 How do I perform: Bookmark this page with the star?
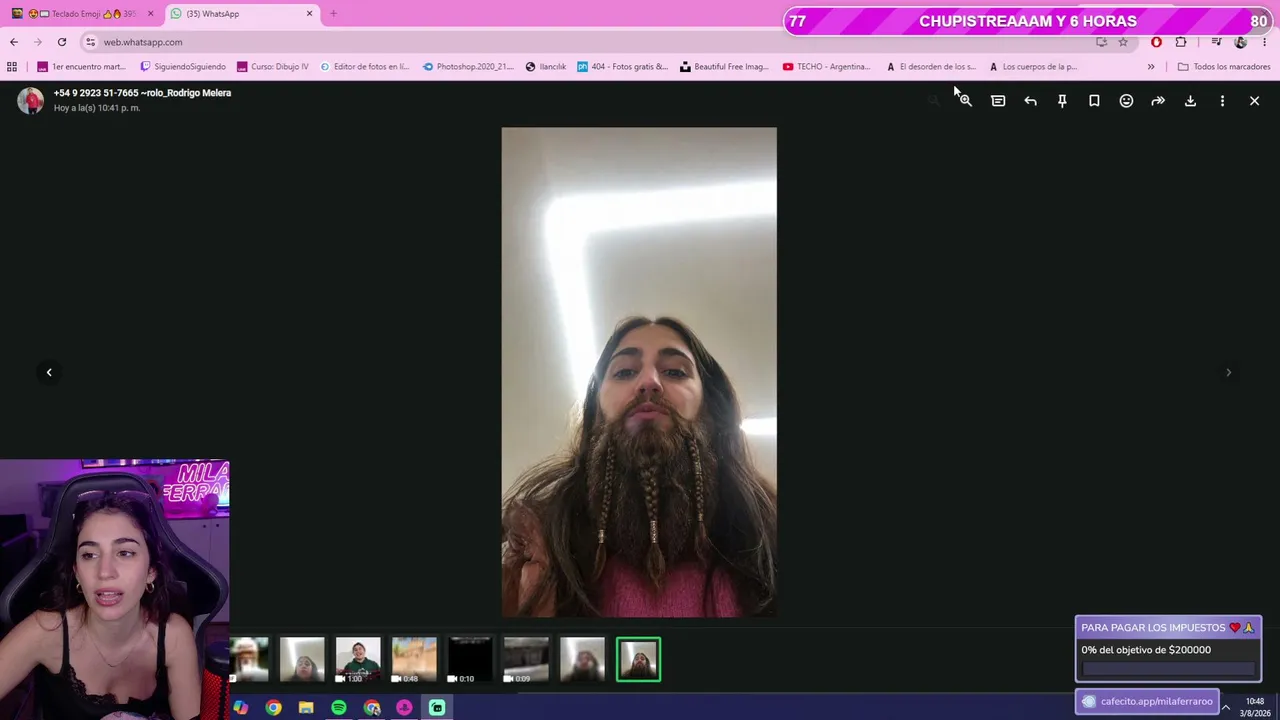point(1123,42)
